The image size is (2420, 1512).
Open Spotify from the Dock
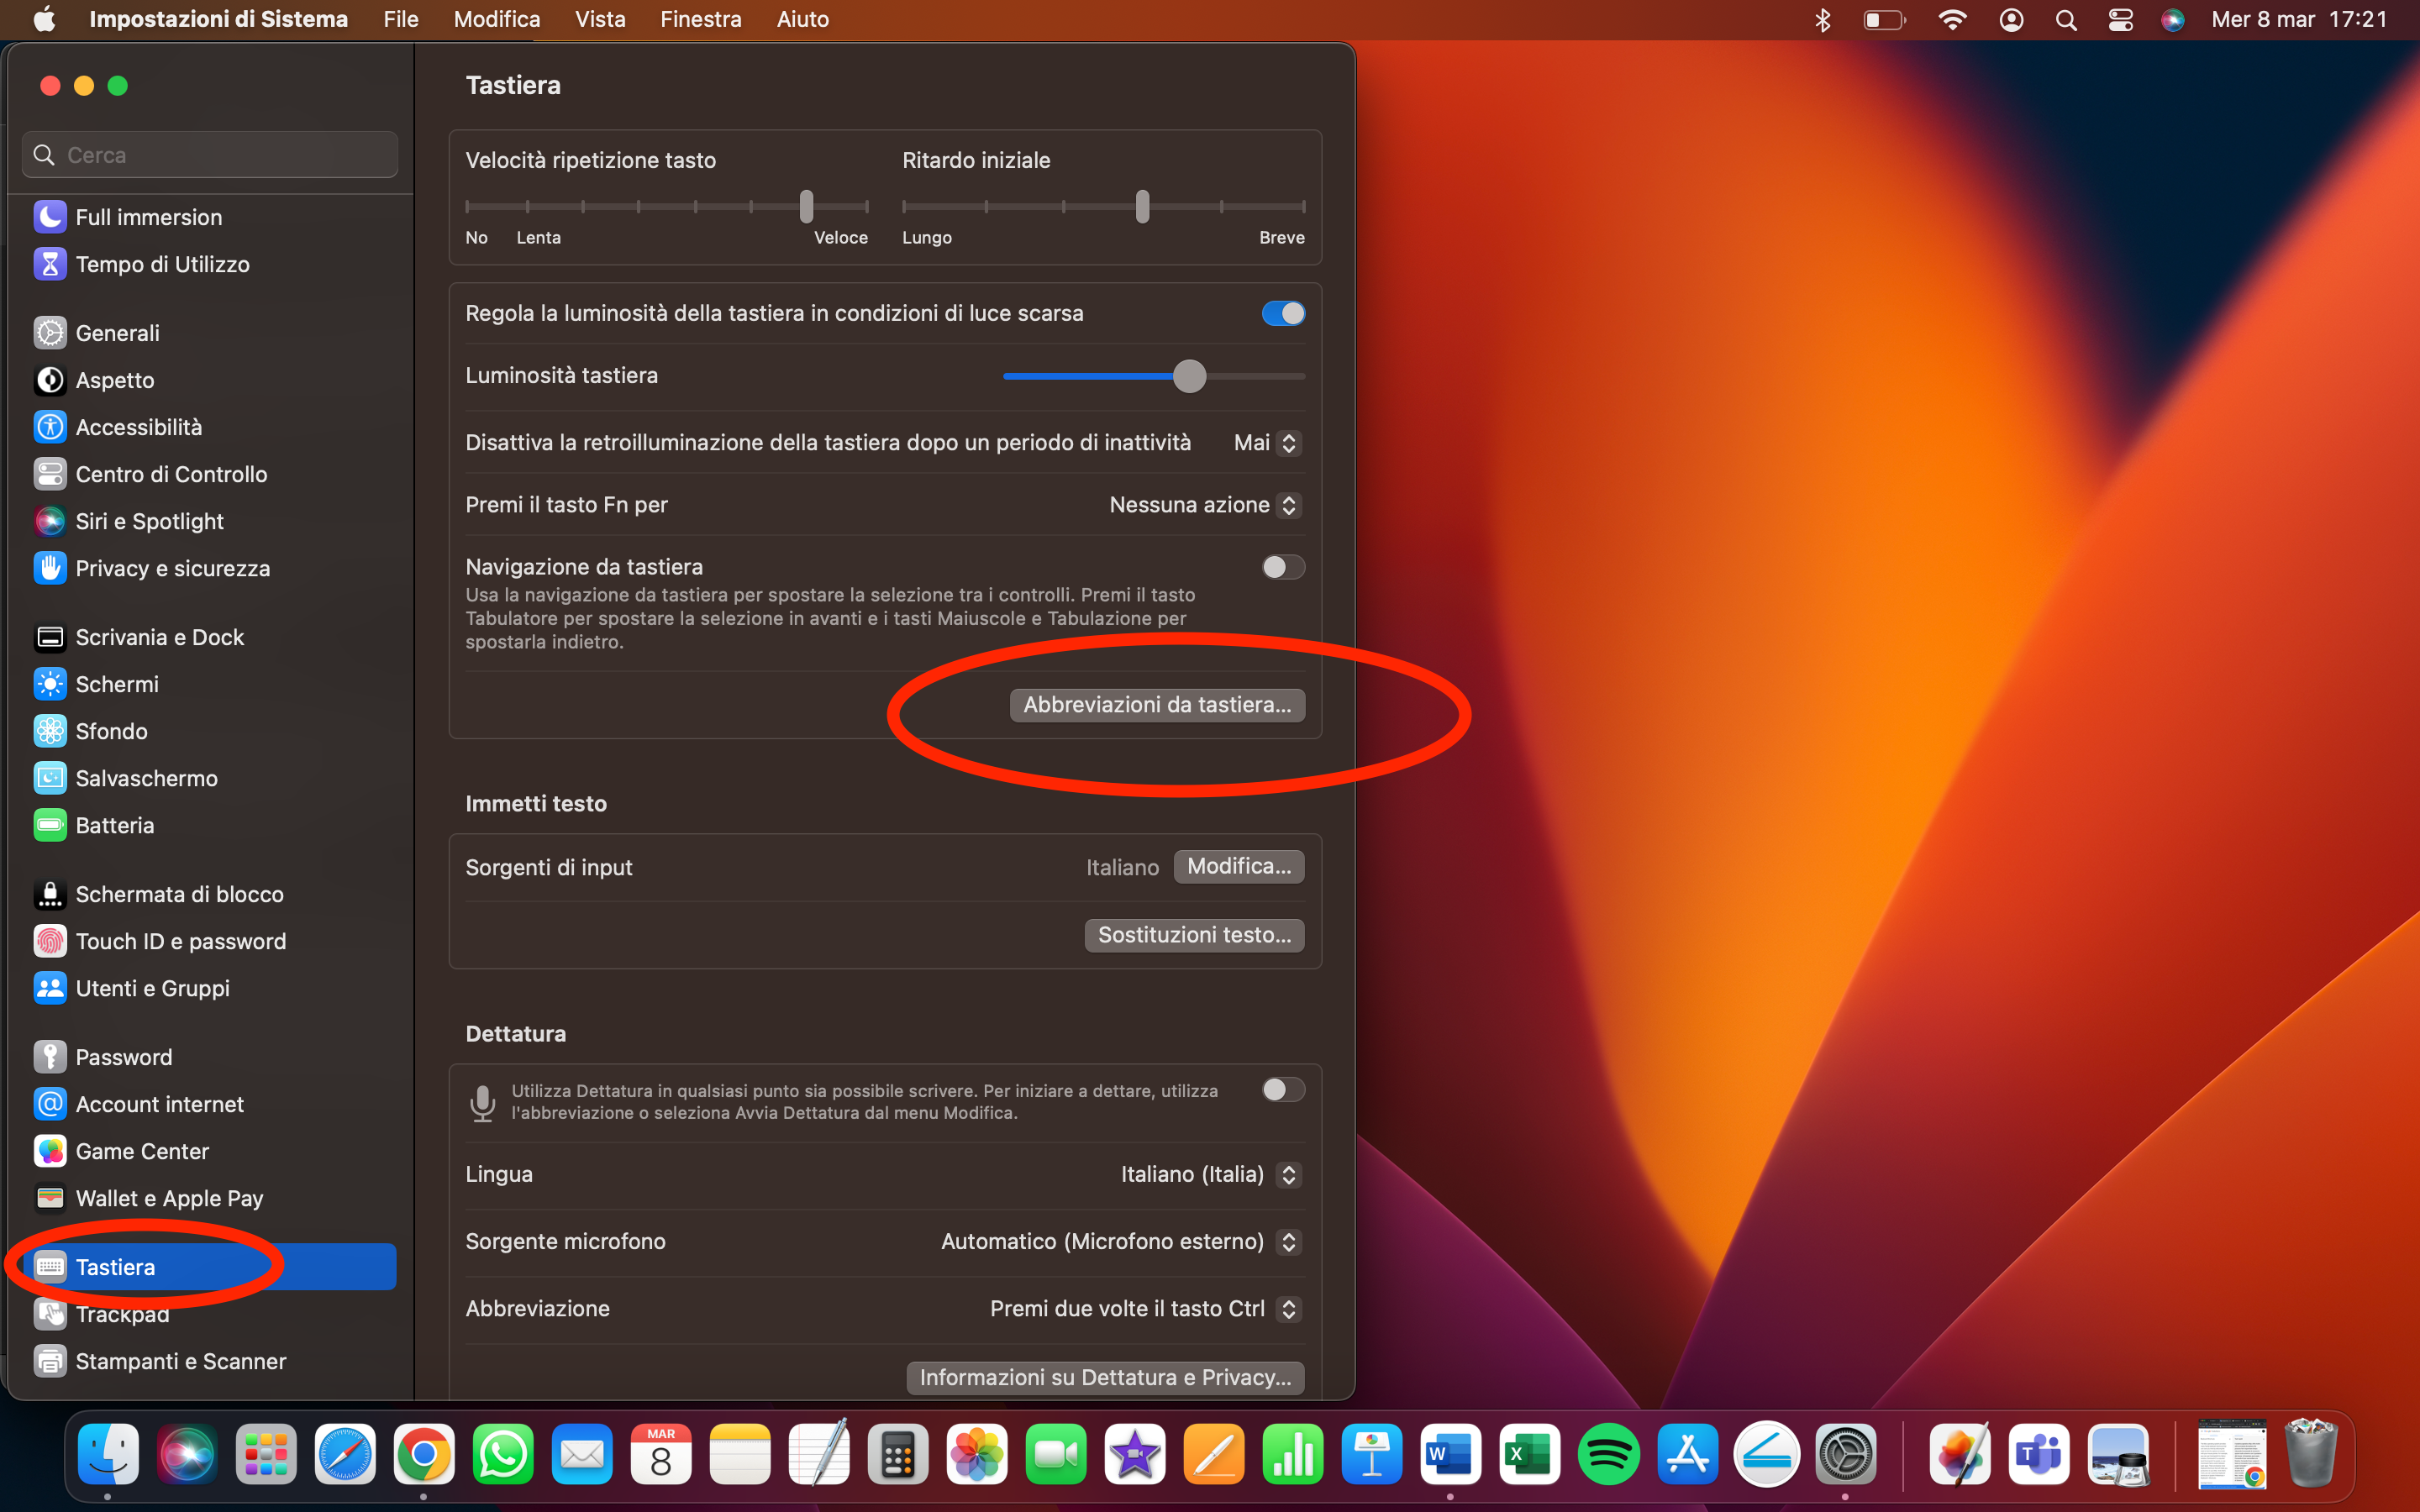pyautogui.click(x=1608, y=1455)
